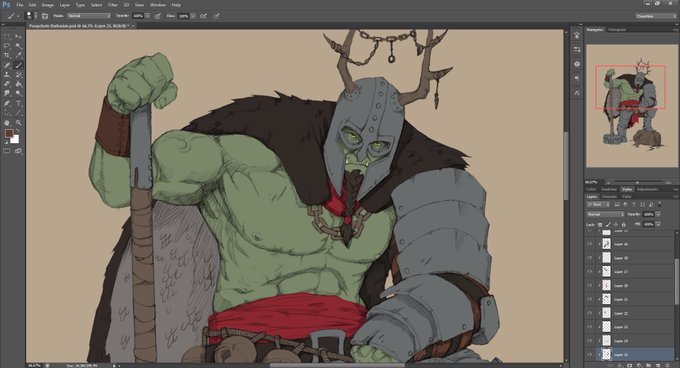
Task: Select the History Brush tool
Action: pyautogui.click(x=18, y=75)
